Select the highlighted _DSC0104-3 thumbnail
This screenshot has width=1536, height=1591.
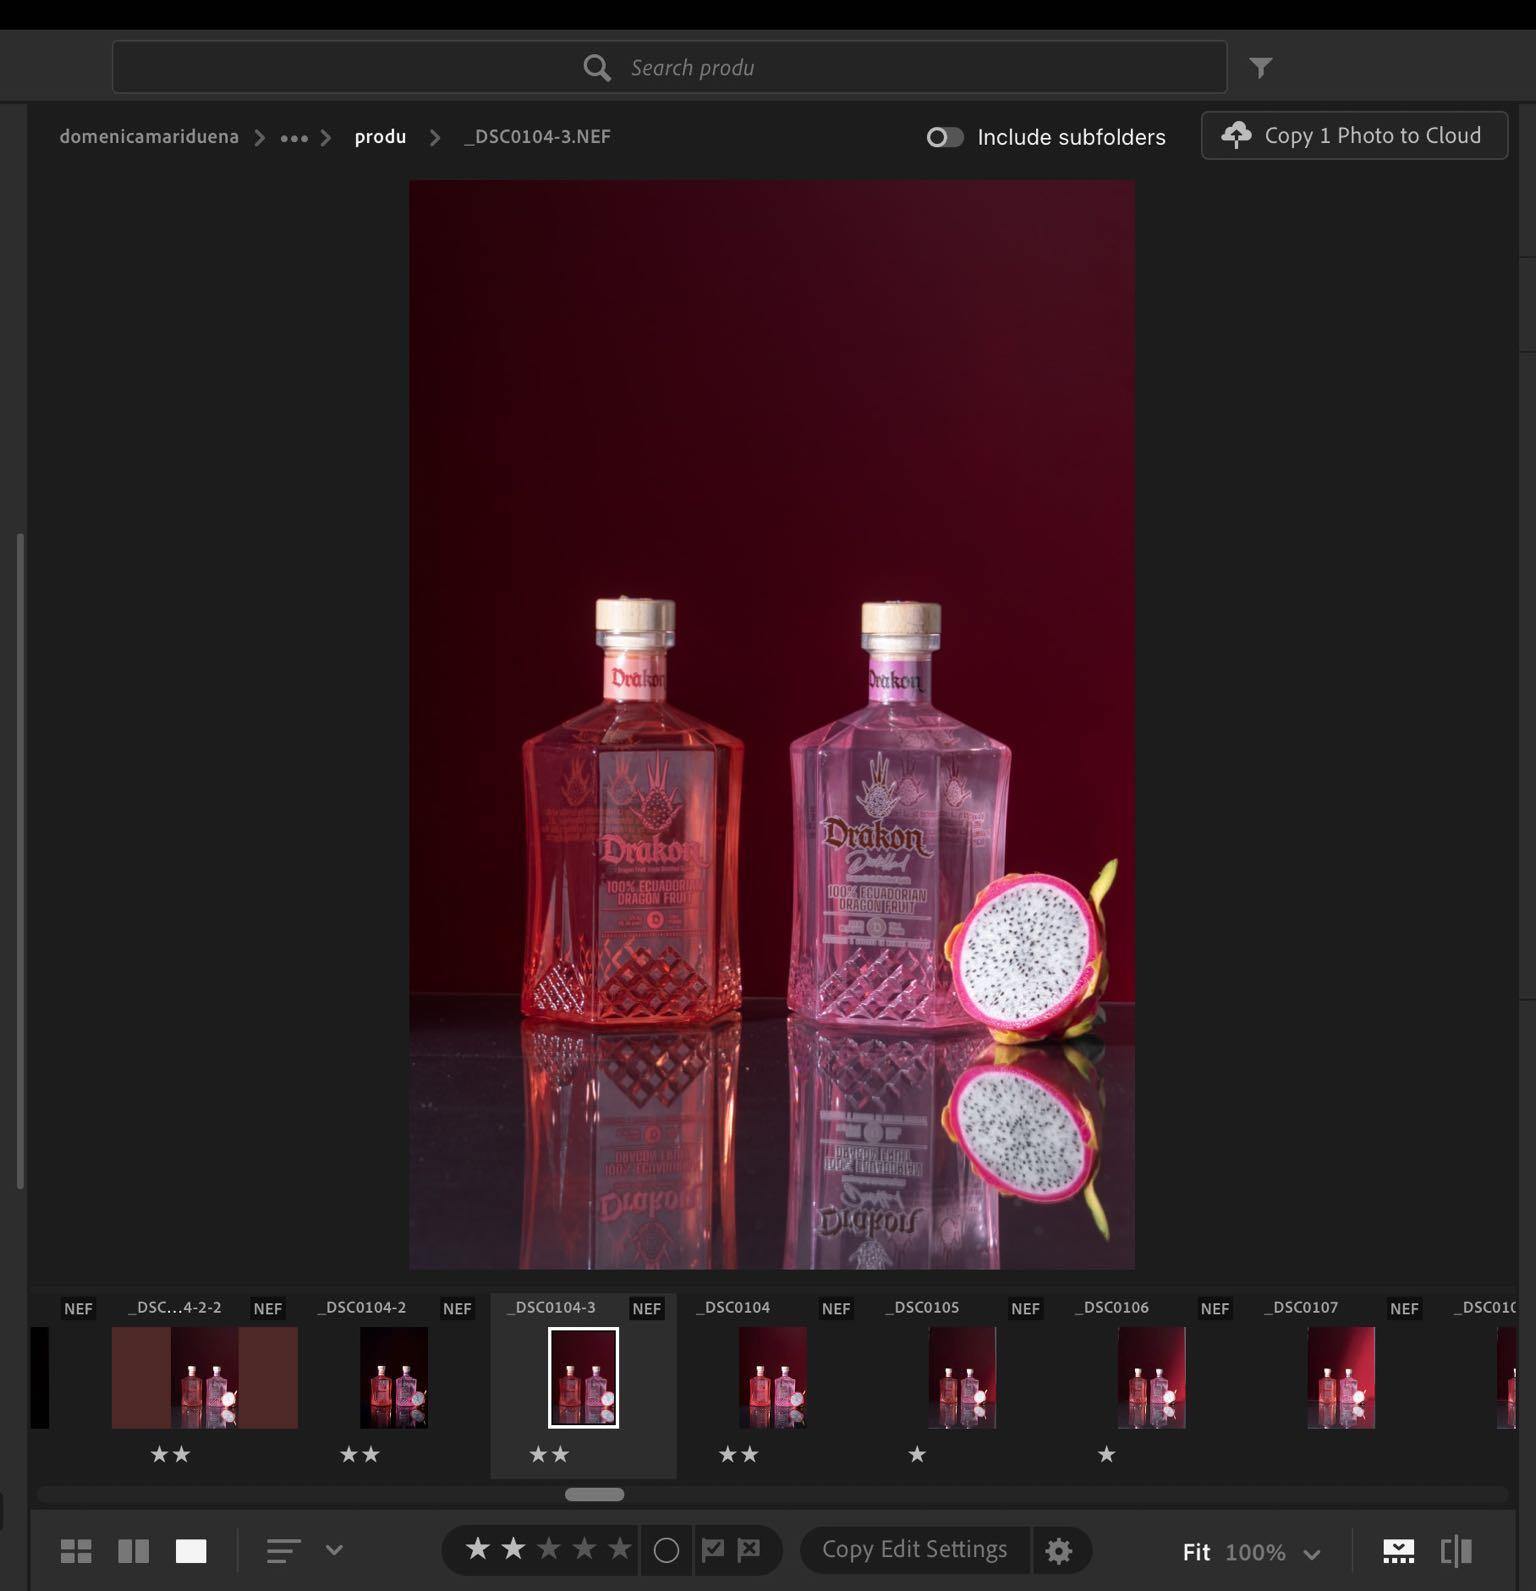tap(583, 1377)
